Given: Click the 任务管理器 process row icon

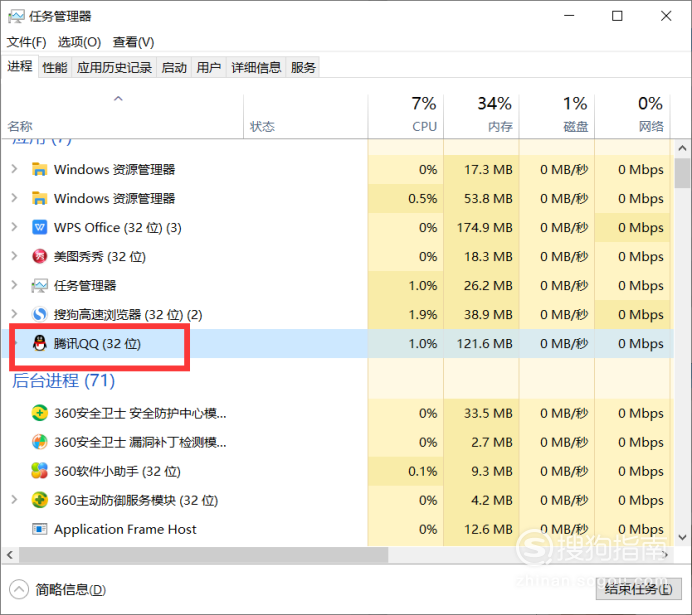Looking at the screenshot, I should point(39,285).
